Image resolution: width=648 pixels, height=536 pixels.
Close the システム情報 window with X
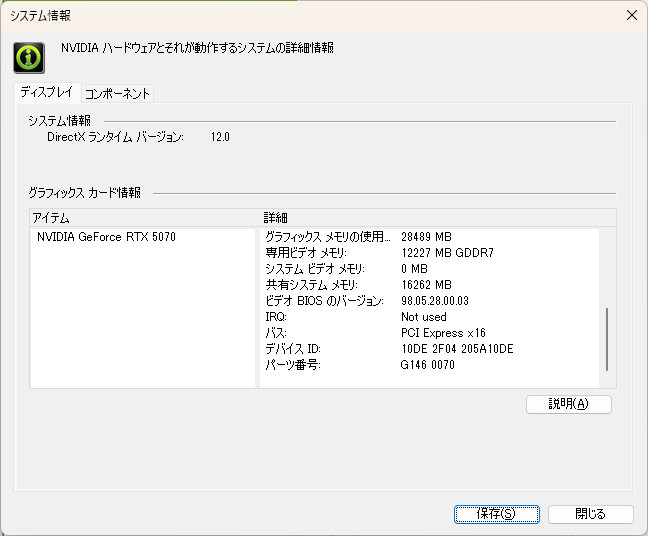coord(631,15)
